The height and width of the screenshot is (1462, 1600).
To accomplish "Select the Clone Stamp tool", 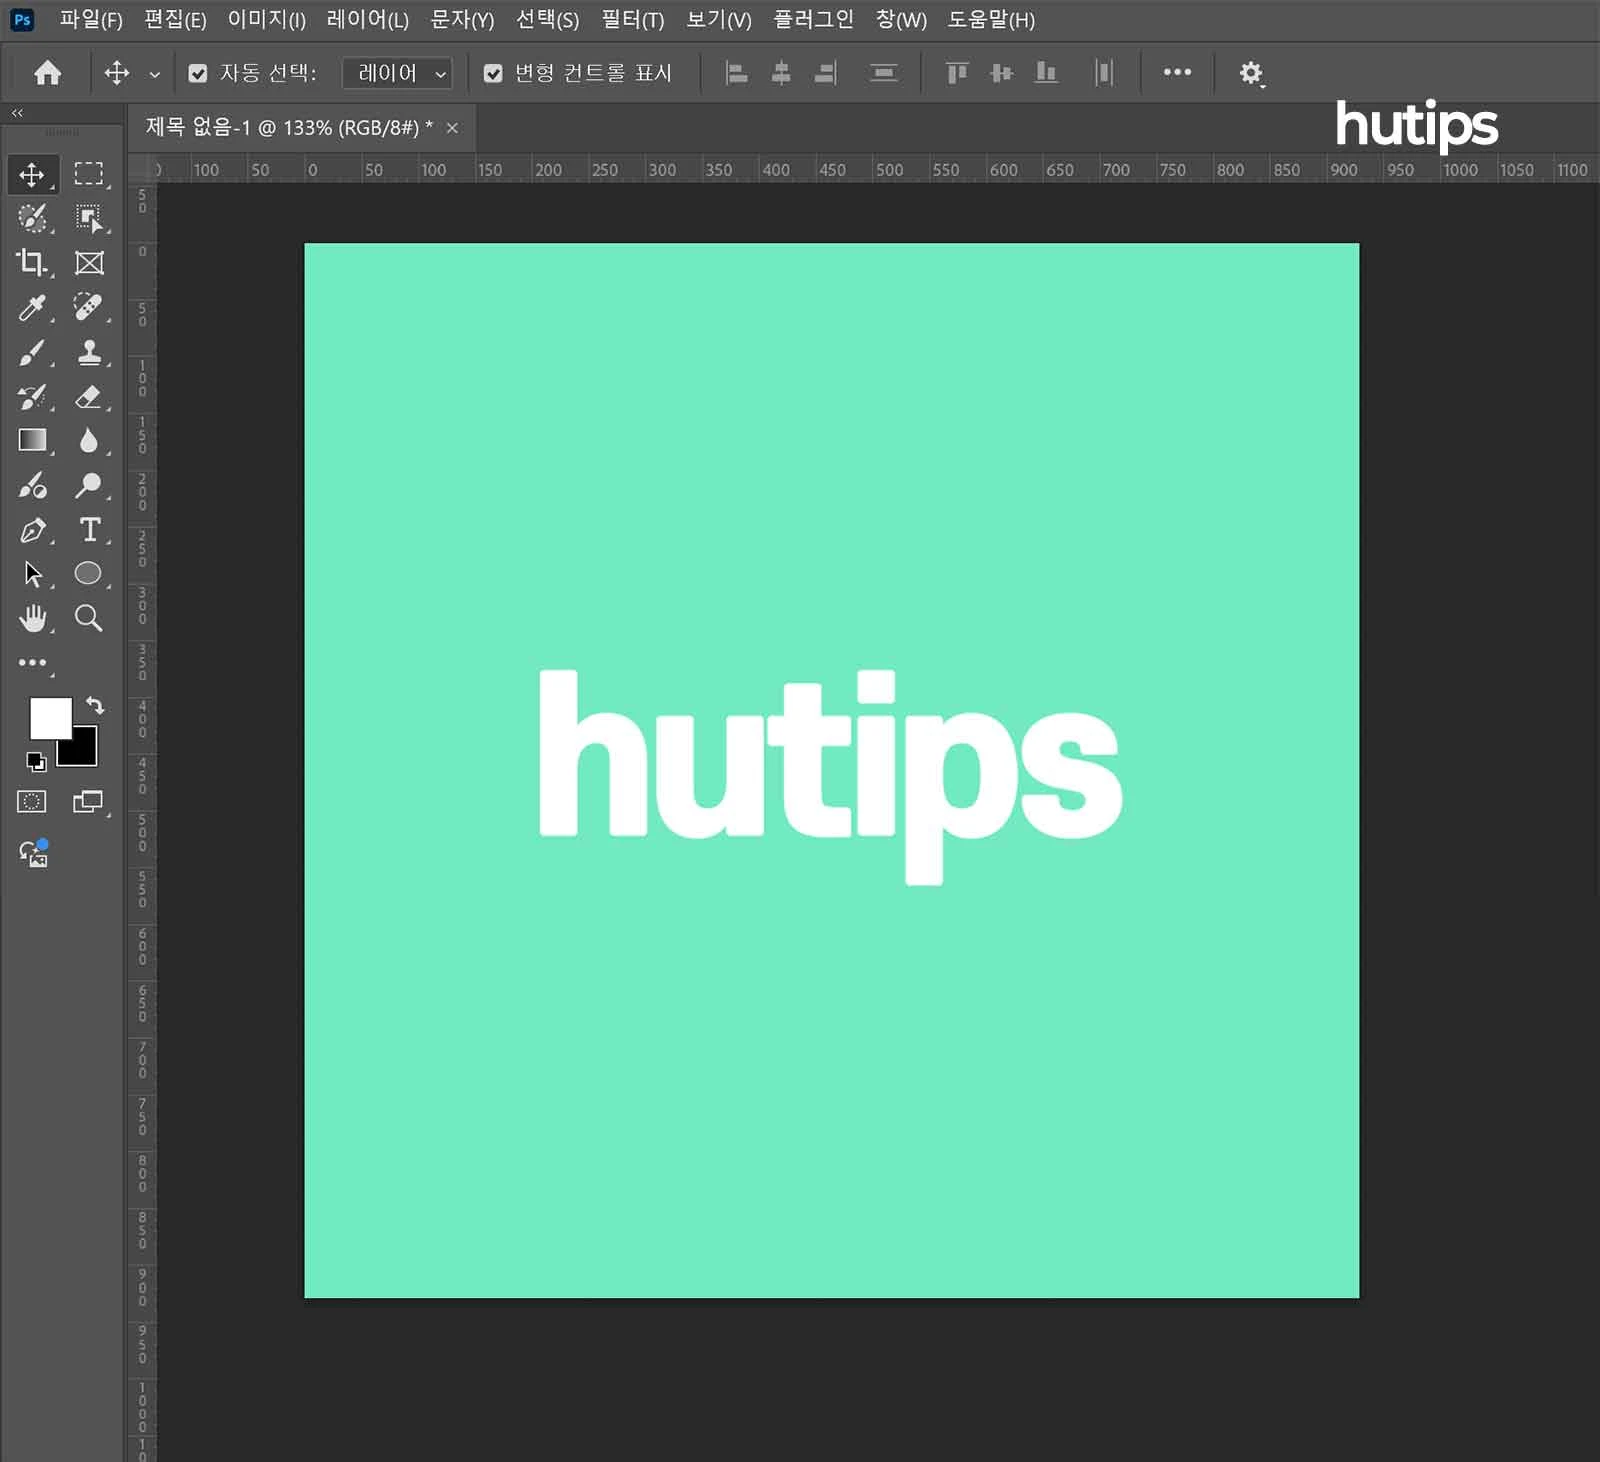I will (x=89, y=352).
